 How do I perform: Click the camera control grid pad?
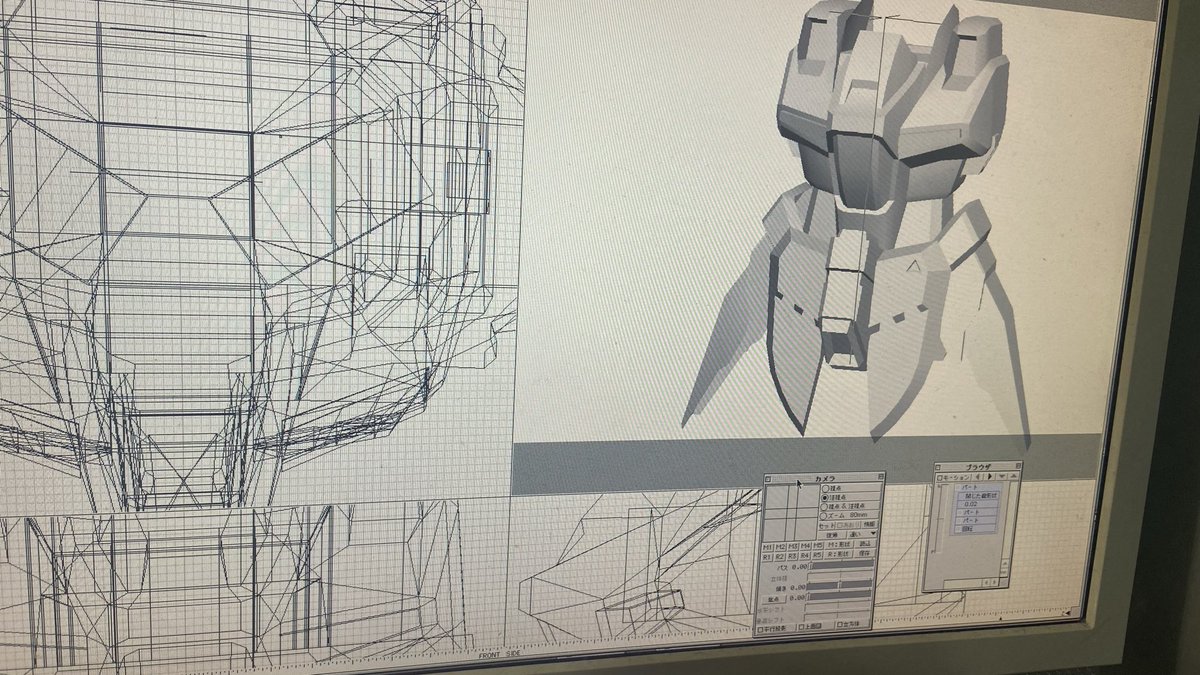pyautogui.click(x=791, y=512)
